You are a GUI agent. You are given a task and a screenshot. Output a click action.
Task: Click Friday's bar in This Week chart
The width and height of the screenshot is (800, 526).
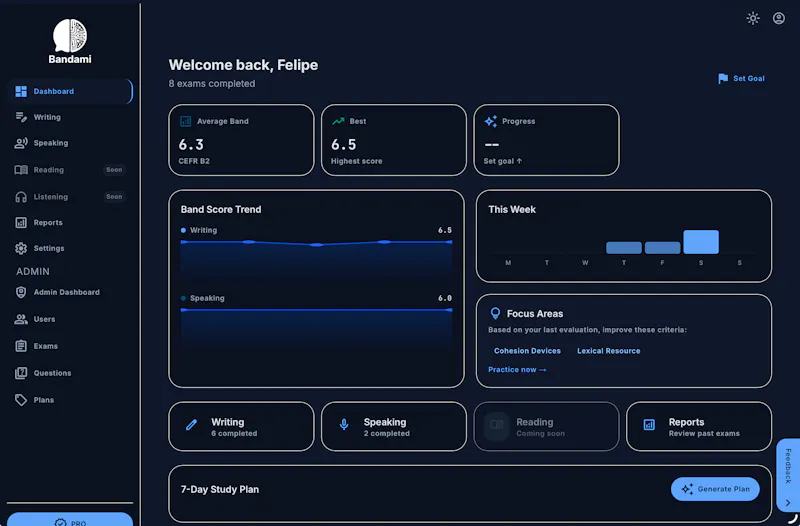[x=662, y=248]
